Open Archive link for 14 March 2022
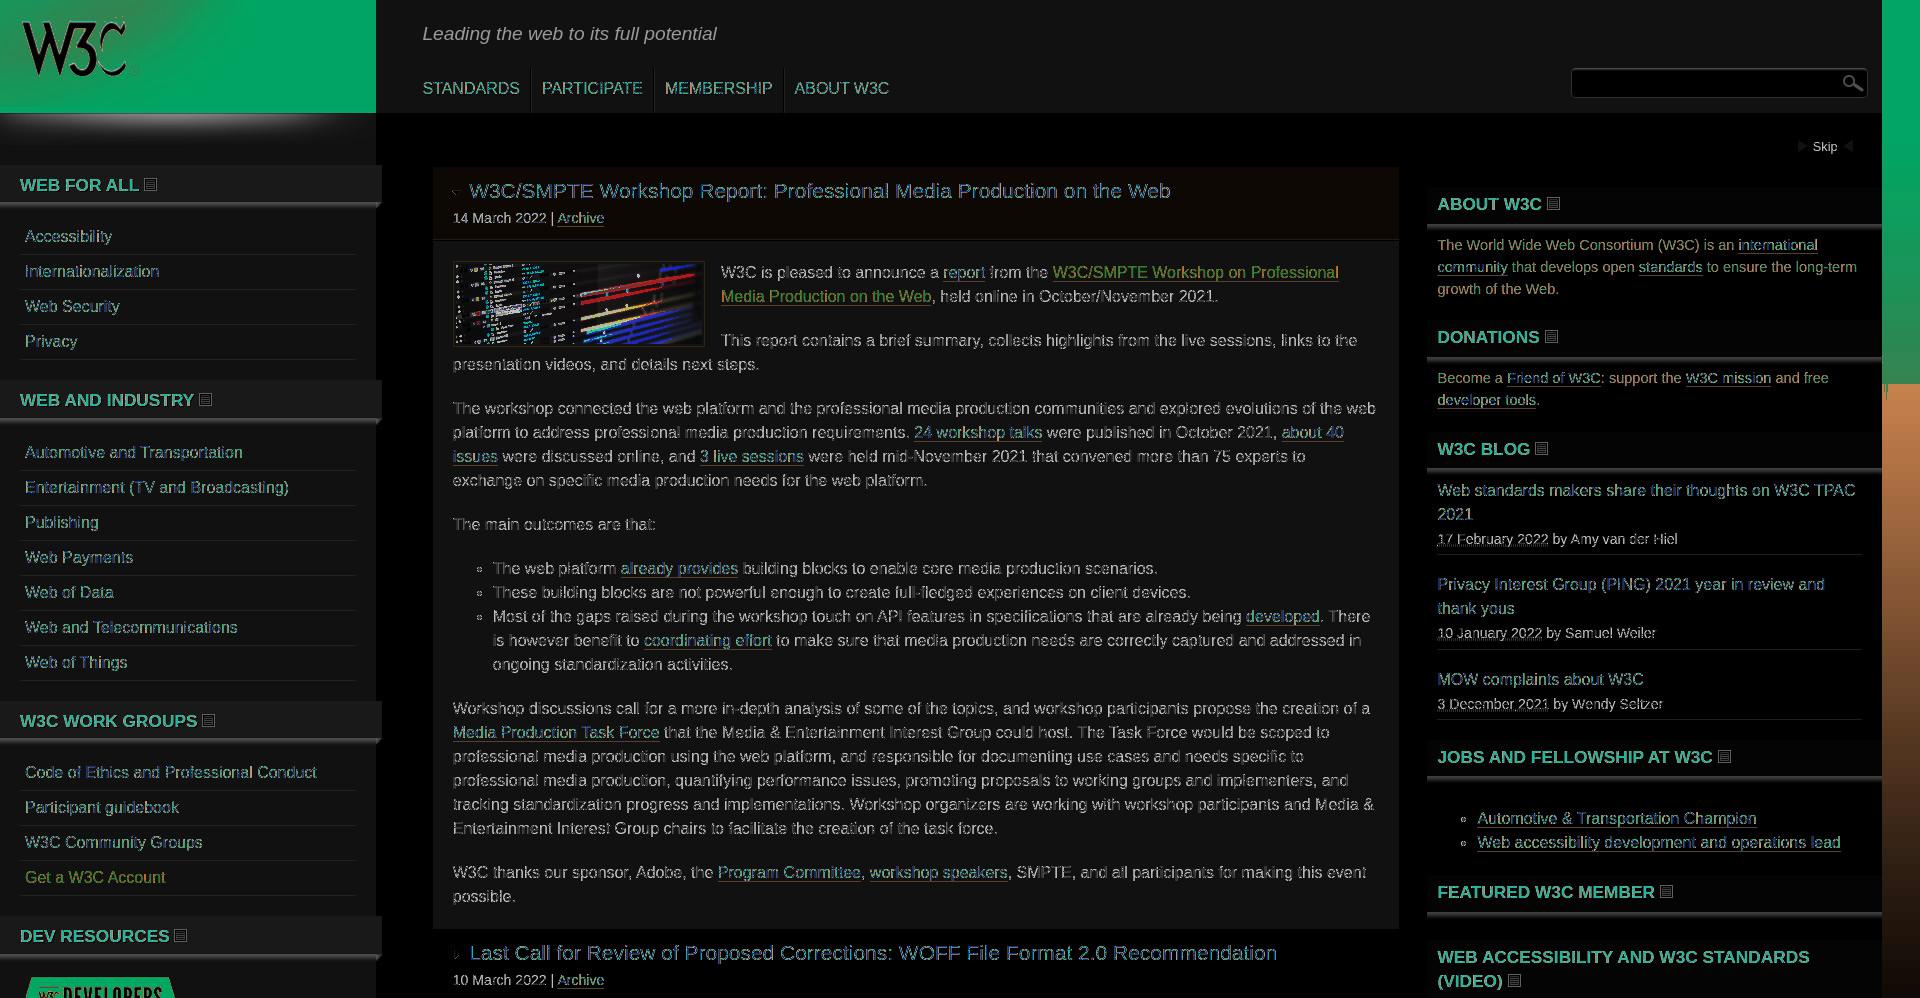 (581, 218)
